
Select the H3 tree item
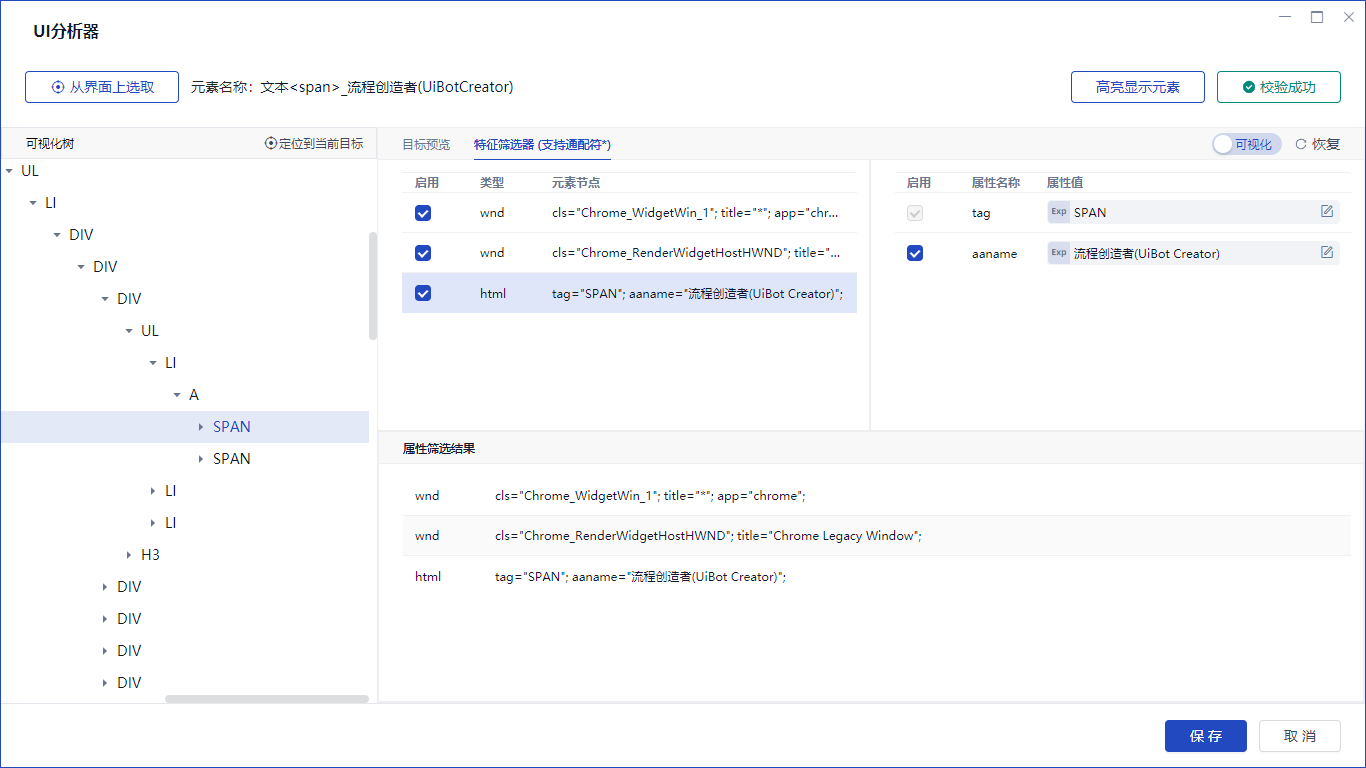pyautogui.click(x=150, y=555)
